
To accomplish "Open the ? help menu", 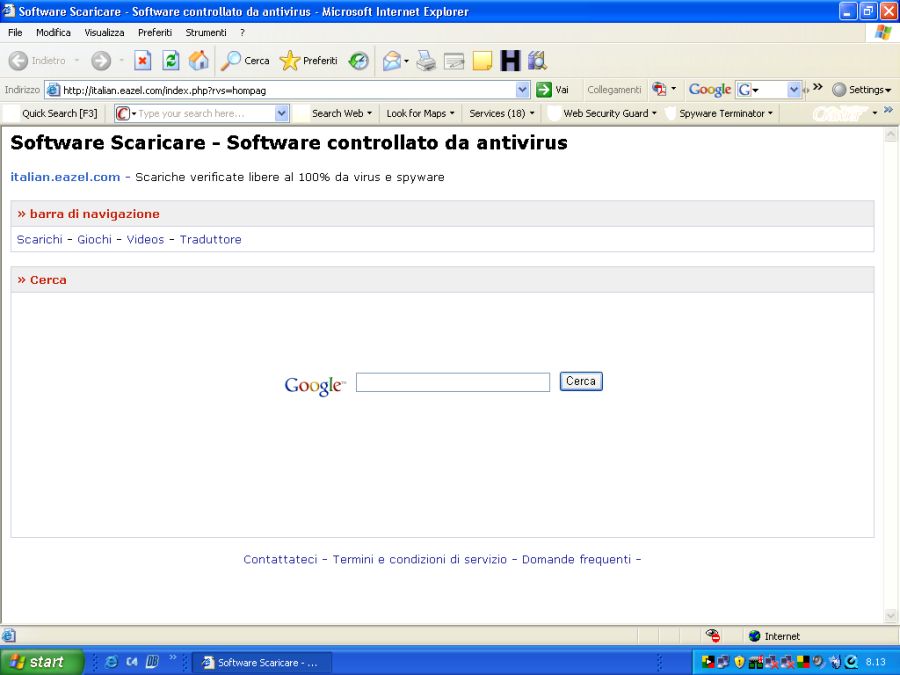I will (242, 33).
